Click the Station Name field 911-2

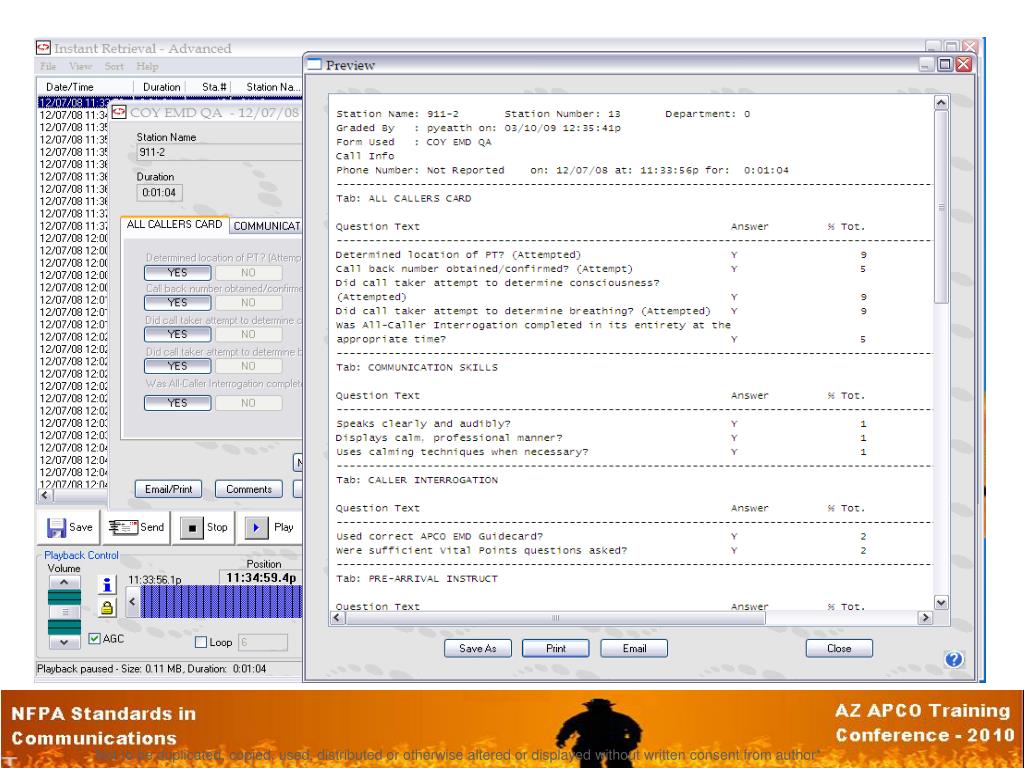(x=219, y=152)
